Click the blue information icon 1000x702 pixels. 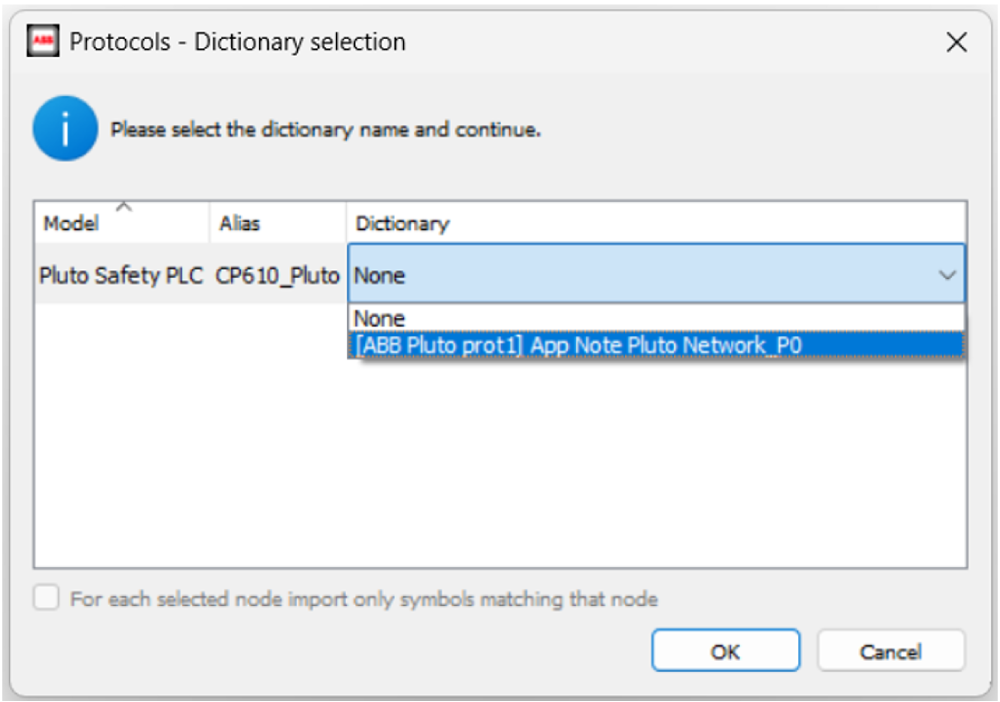click(65, 129)
